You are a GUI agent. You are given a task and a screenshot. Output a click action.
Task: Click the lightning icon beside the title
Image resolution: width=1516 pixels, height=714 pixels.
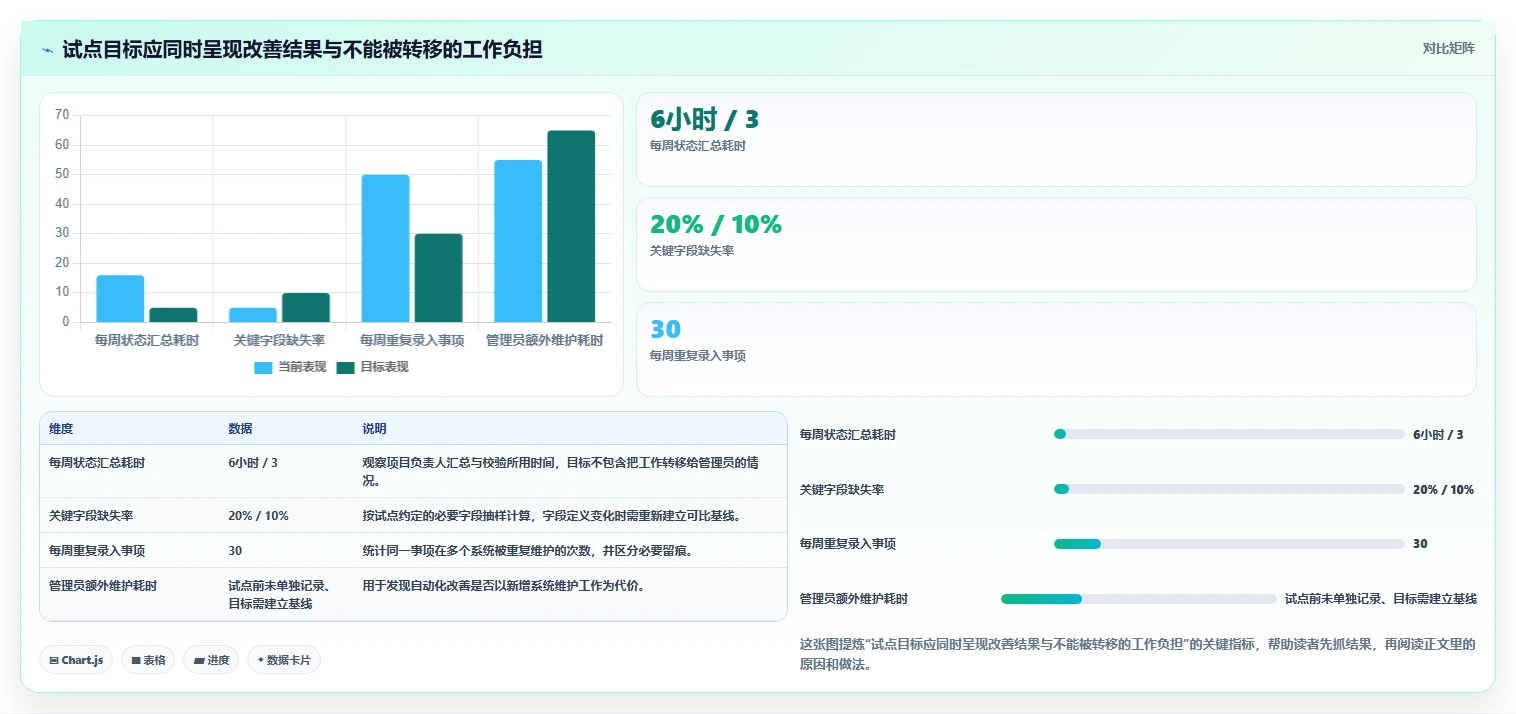tap(48, 49)
